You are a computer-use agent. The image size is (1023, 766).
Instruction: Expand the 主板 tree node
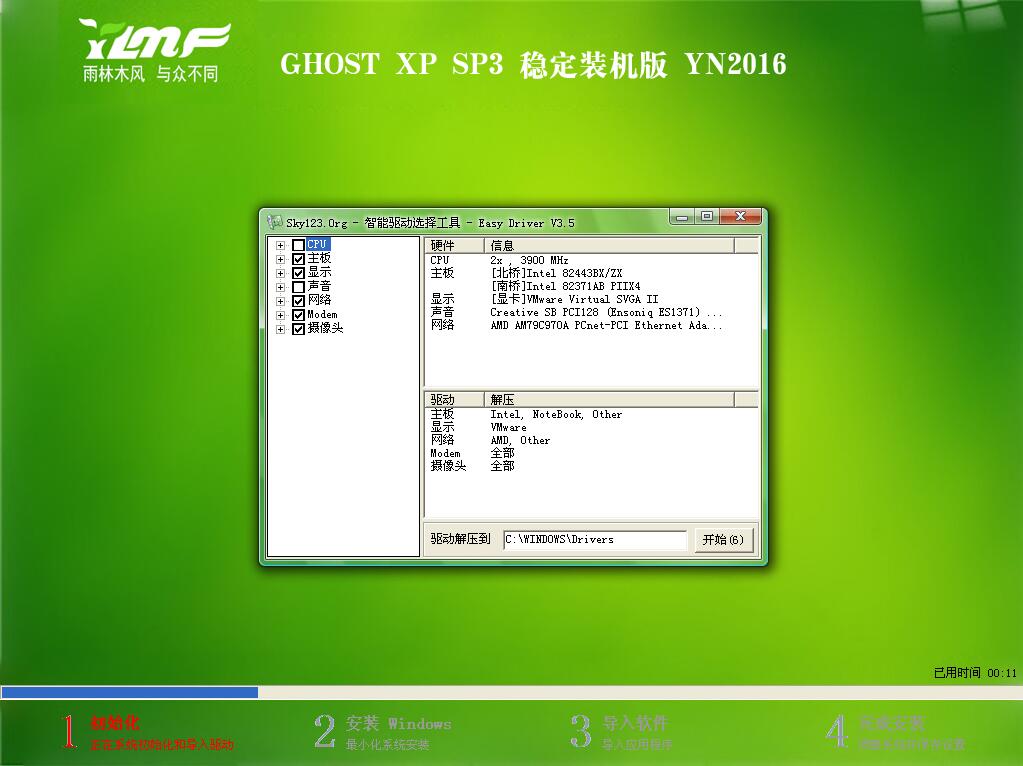click(x=281, y=259)
